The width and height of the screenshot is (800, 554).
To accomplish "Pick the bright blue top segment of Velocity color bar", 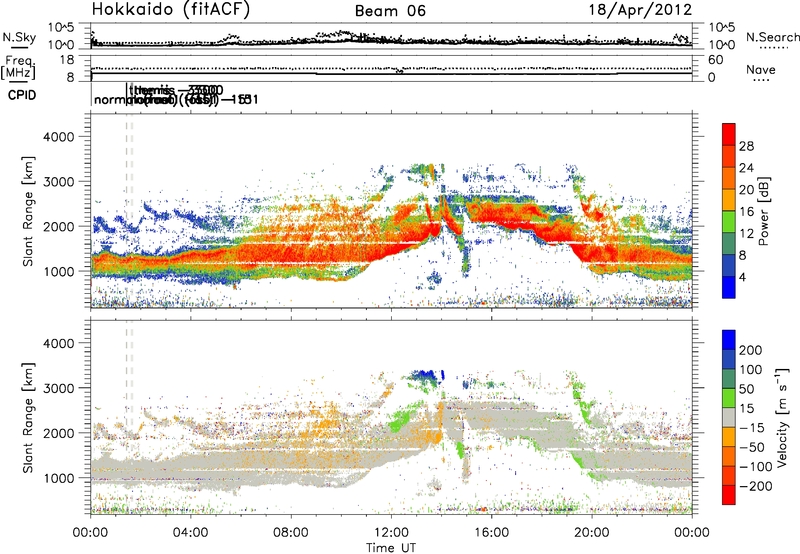I will tap(729, 340).
